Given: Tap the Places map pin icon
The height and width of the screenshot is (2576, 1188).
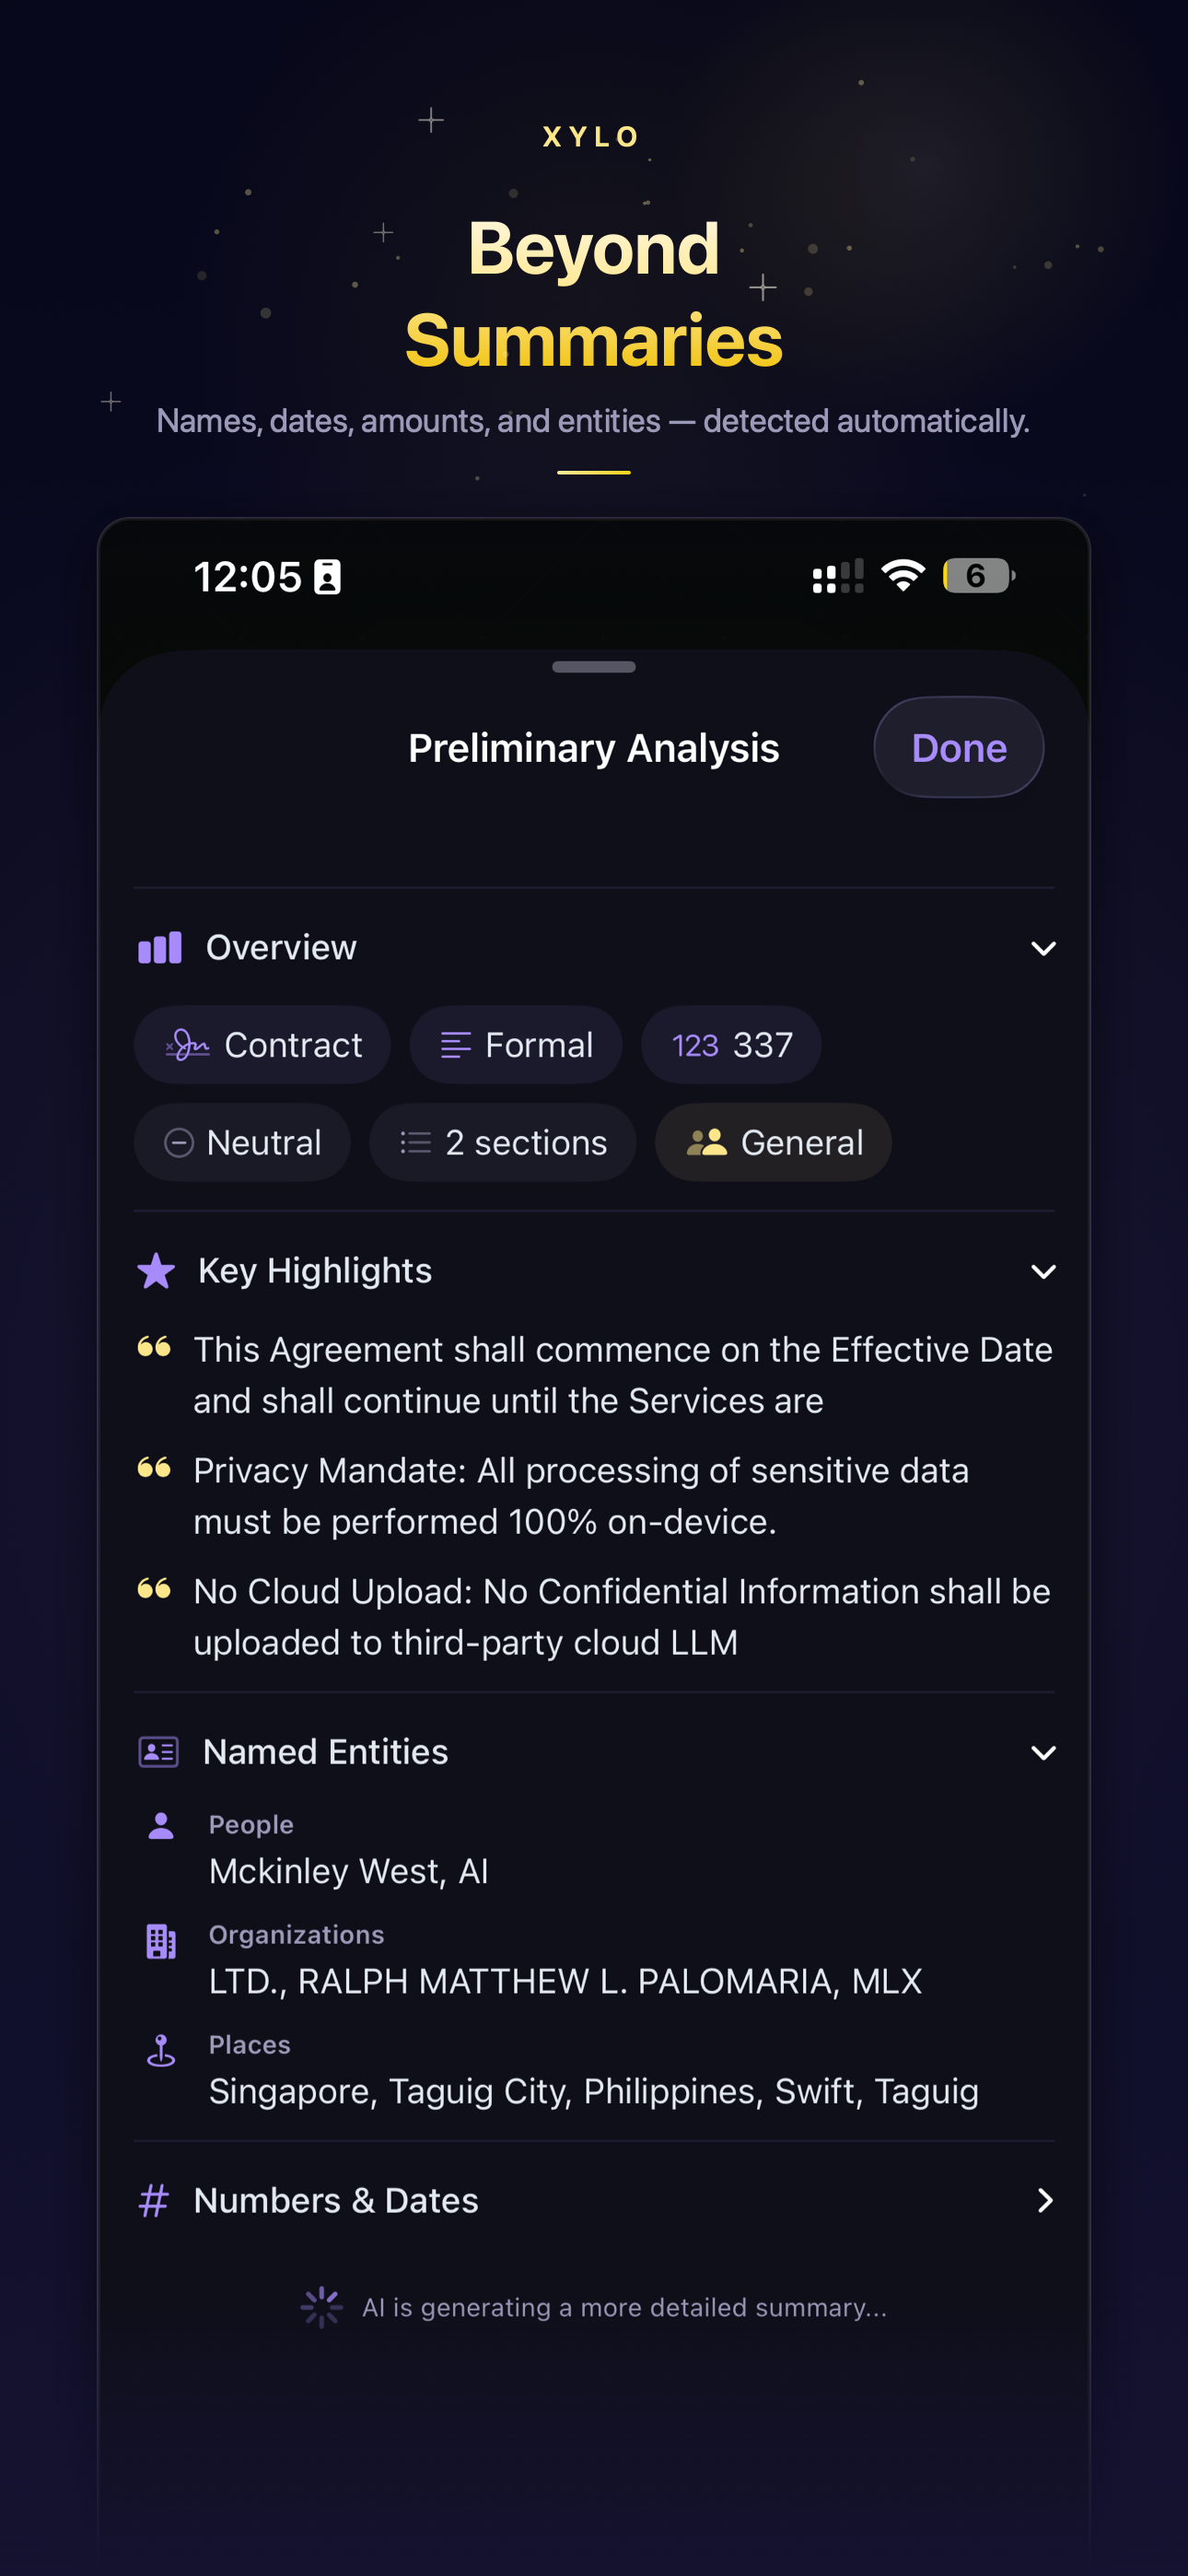Looking at the screenshot, I should (x=161, y=2050).
